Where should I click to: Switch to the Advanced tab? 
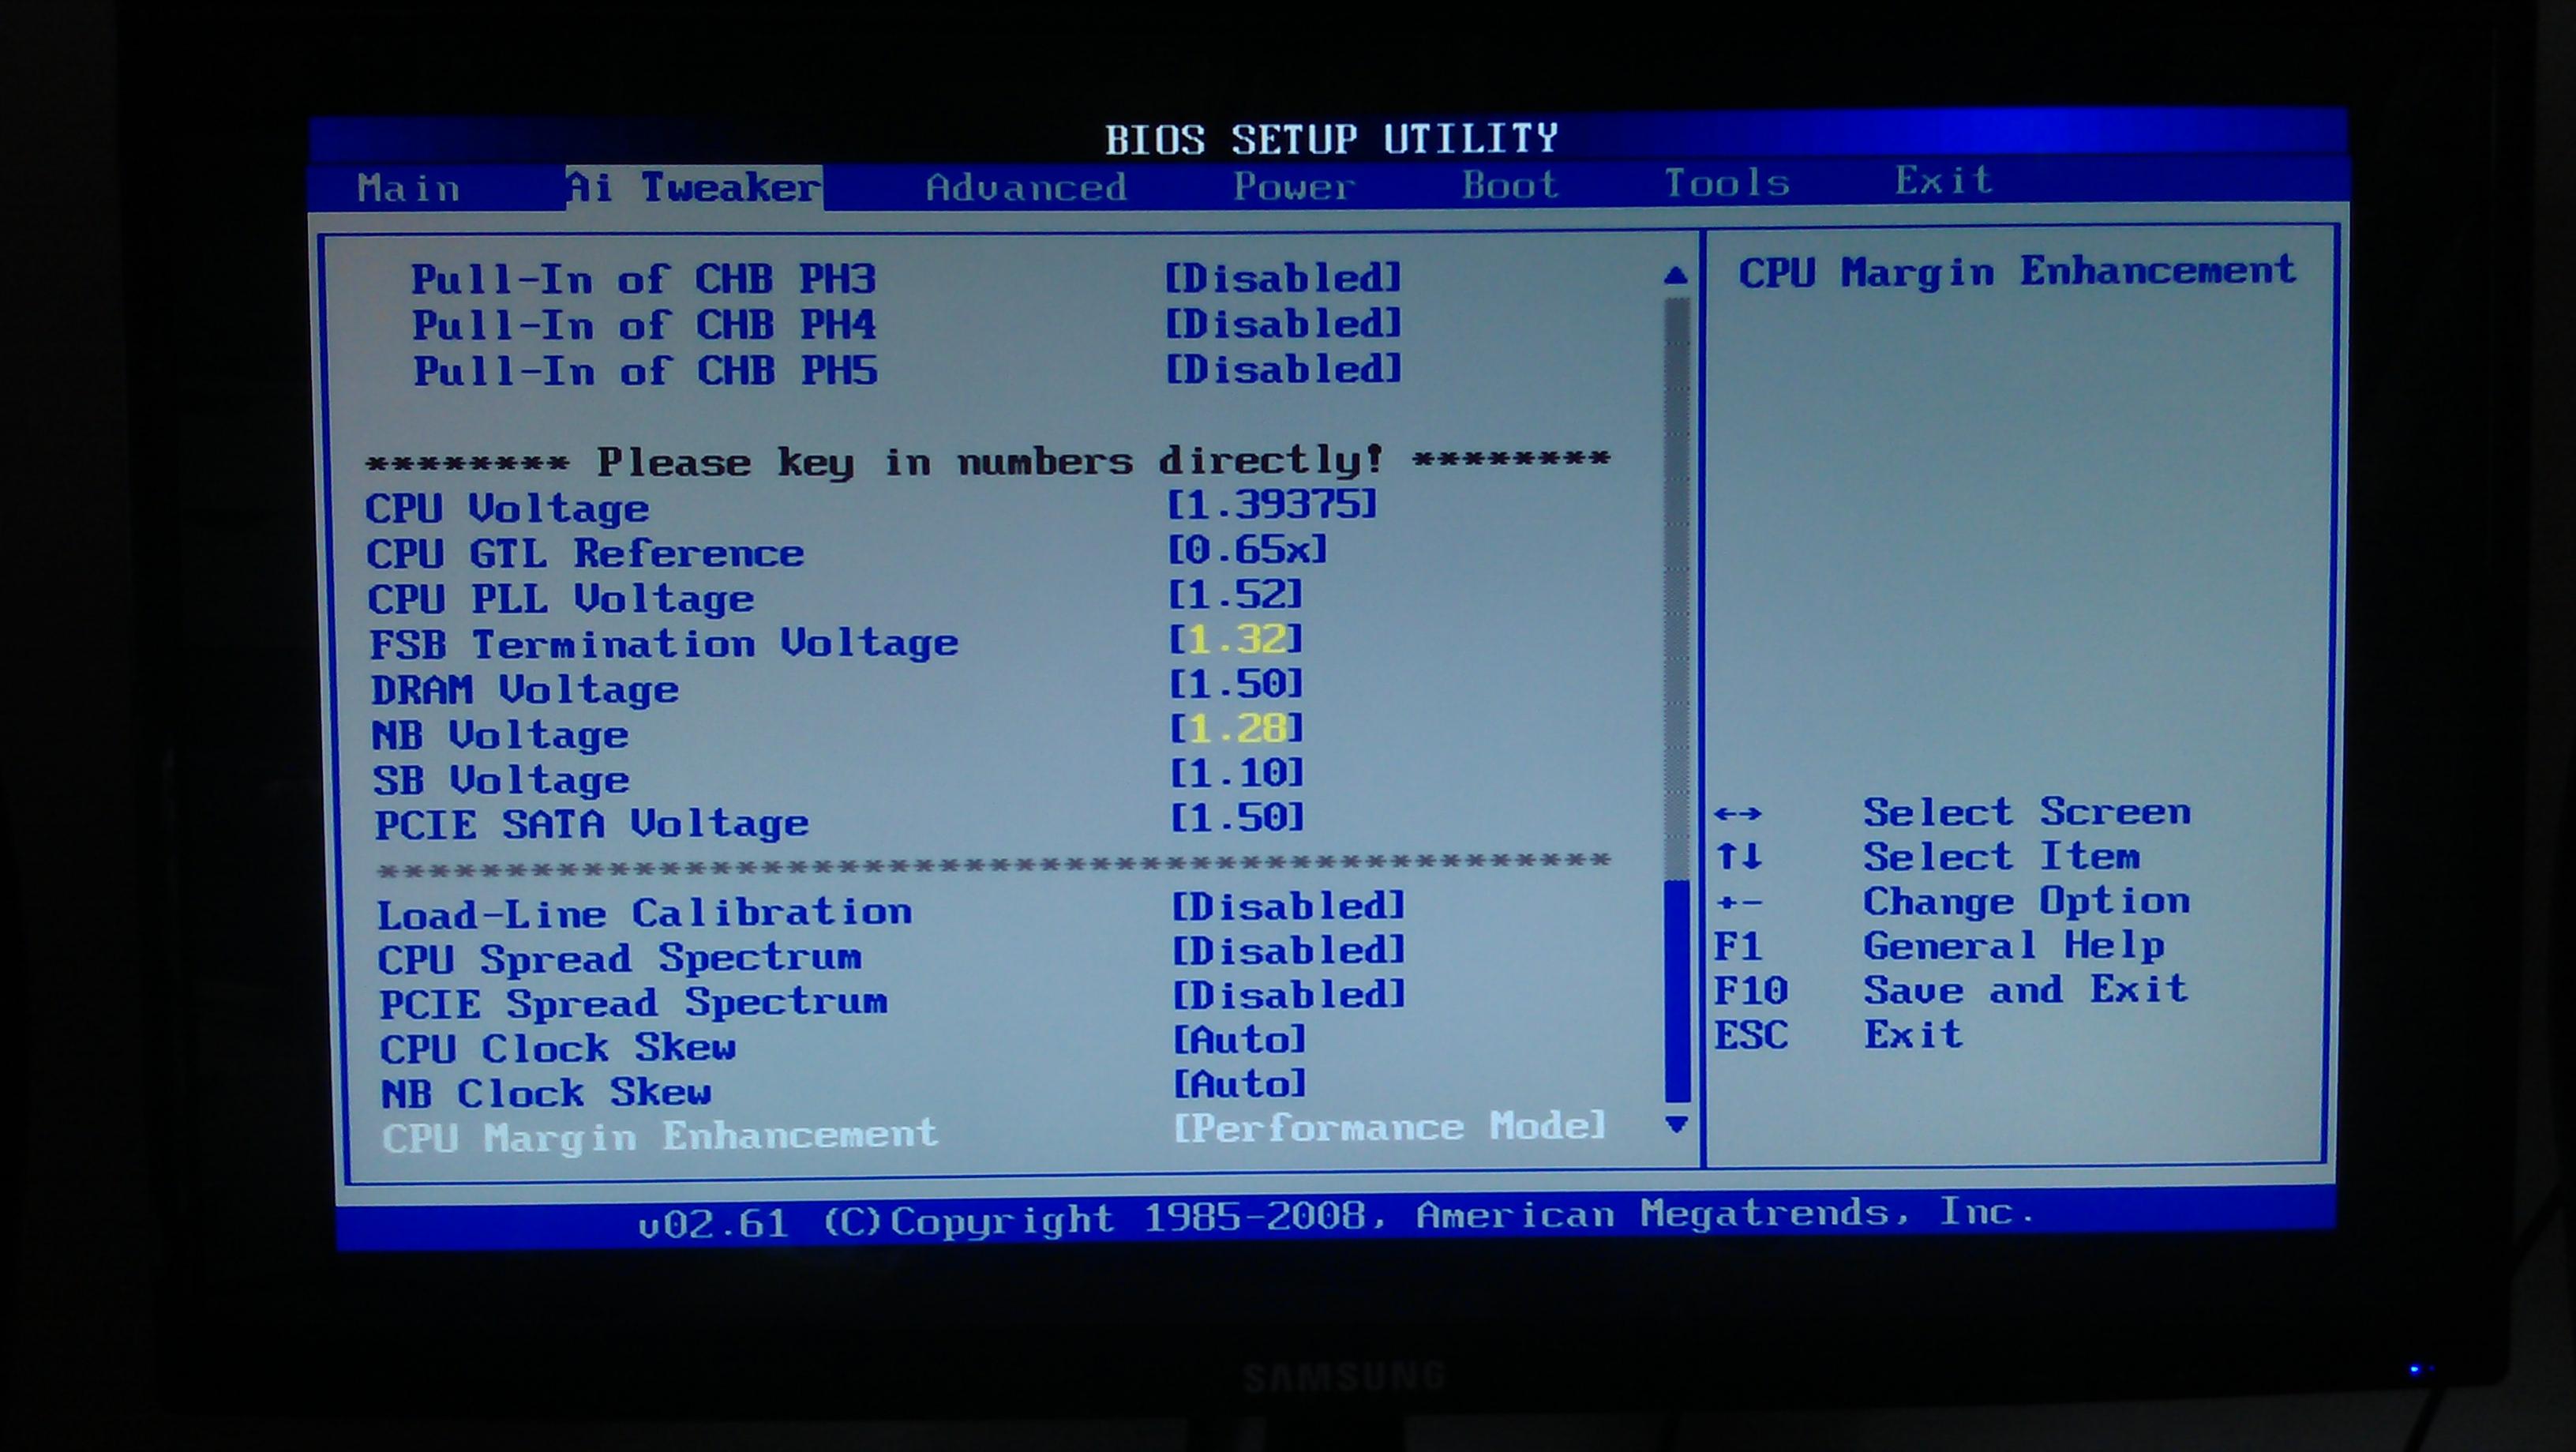1026,188
